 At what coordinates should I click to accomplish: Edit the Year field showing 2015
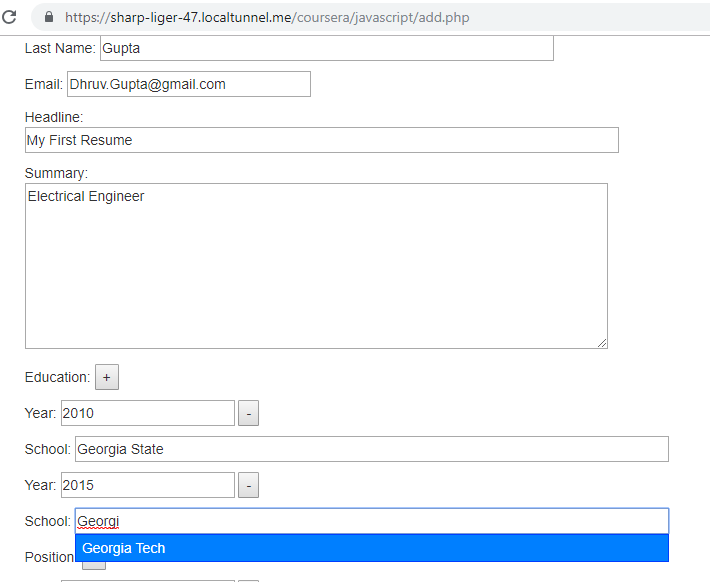[148, 485]
